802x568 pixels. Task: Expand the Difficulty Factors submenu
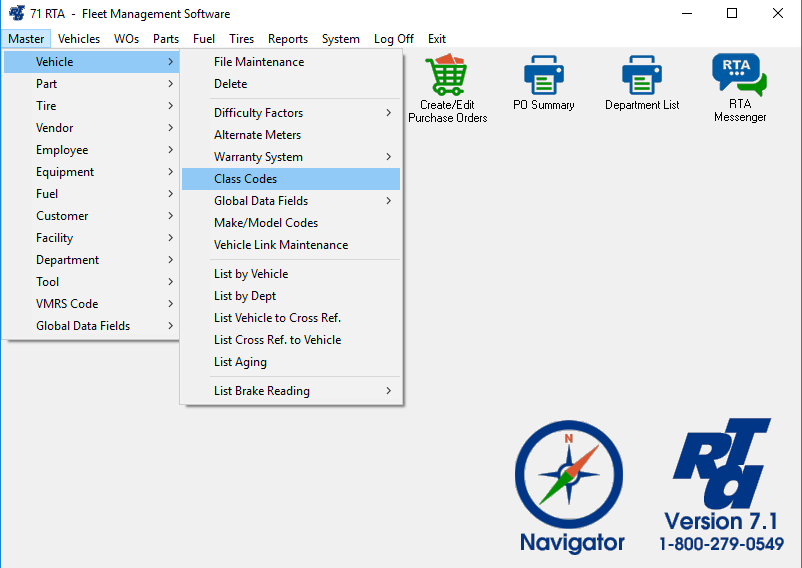coord(290,113)
